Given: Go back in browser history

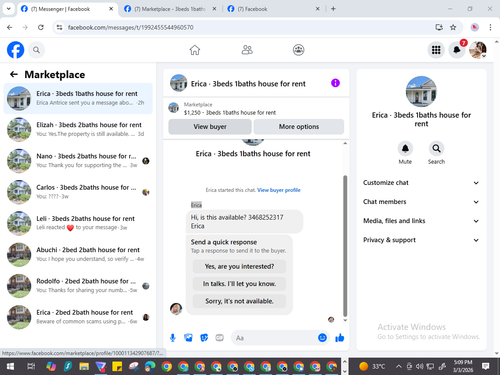Looking at the screenshot, I should pyautogui.click(x=10, y=27).
